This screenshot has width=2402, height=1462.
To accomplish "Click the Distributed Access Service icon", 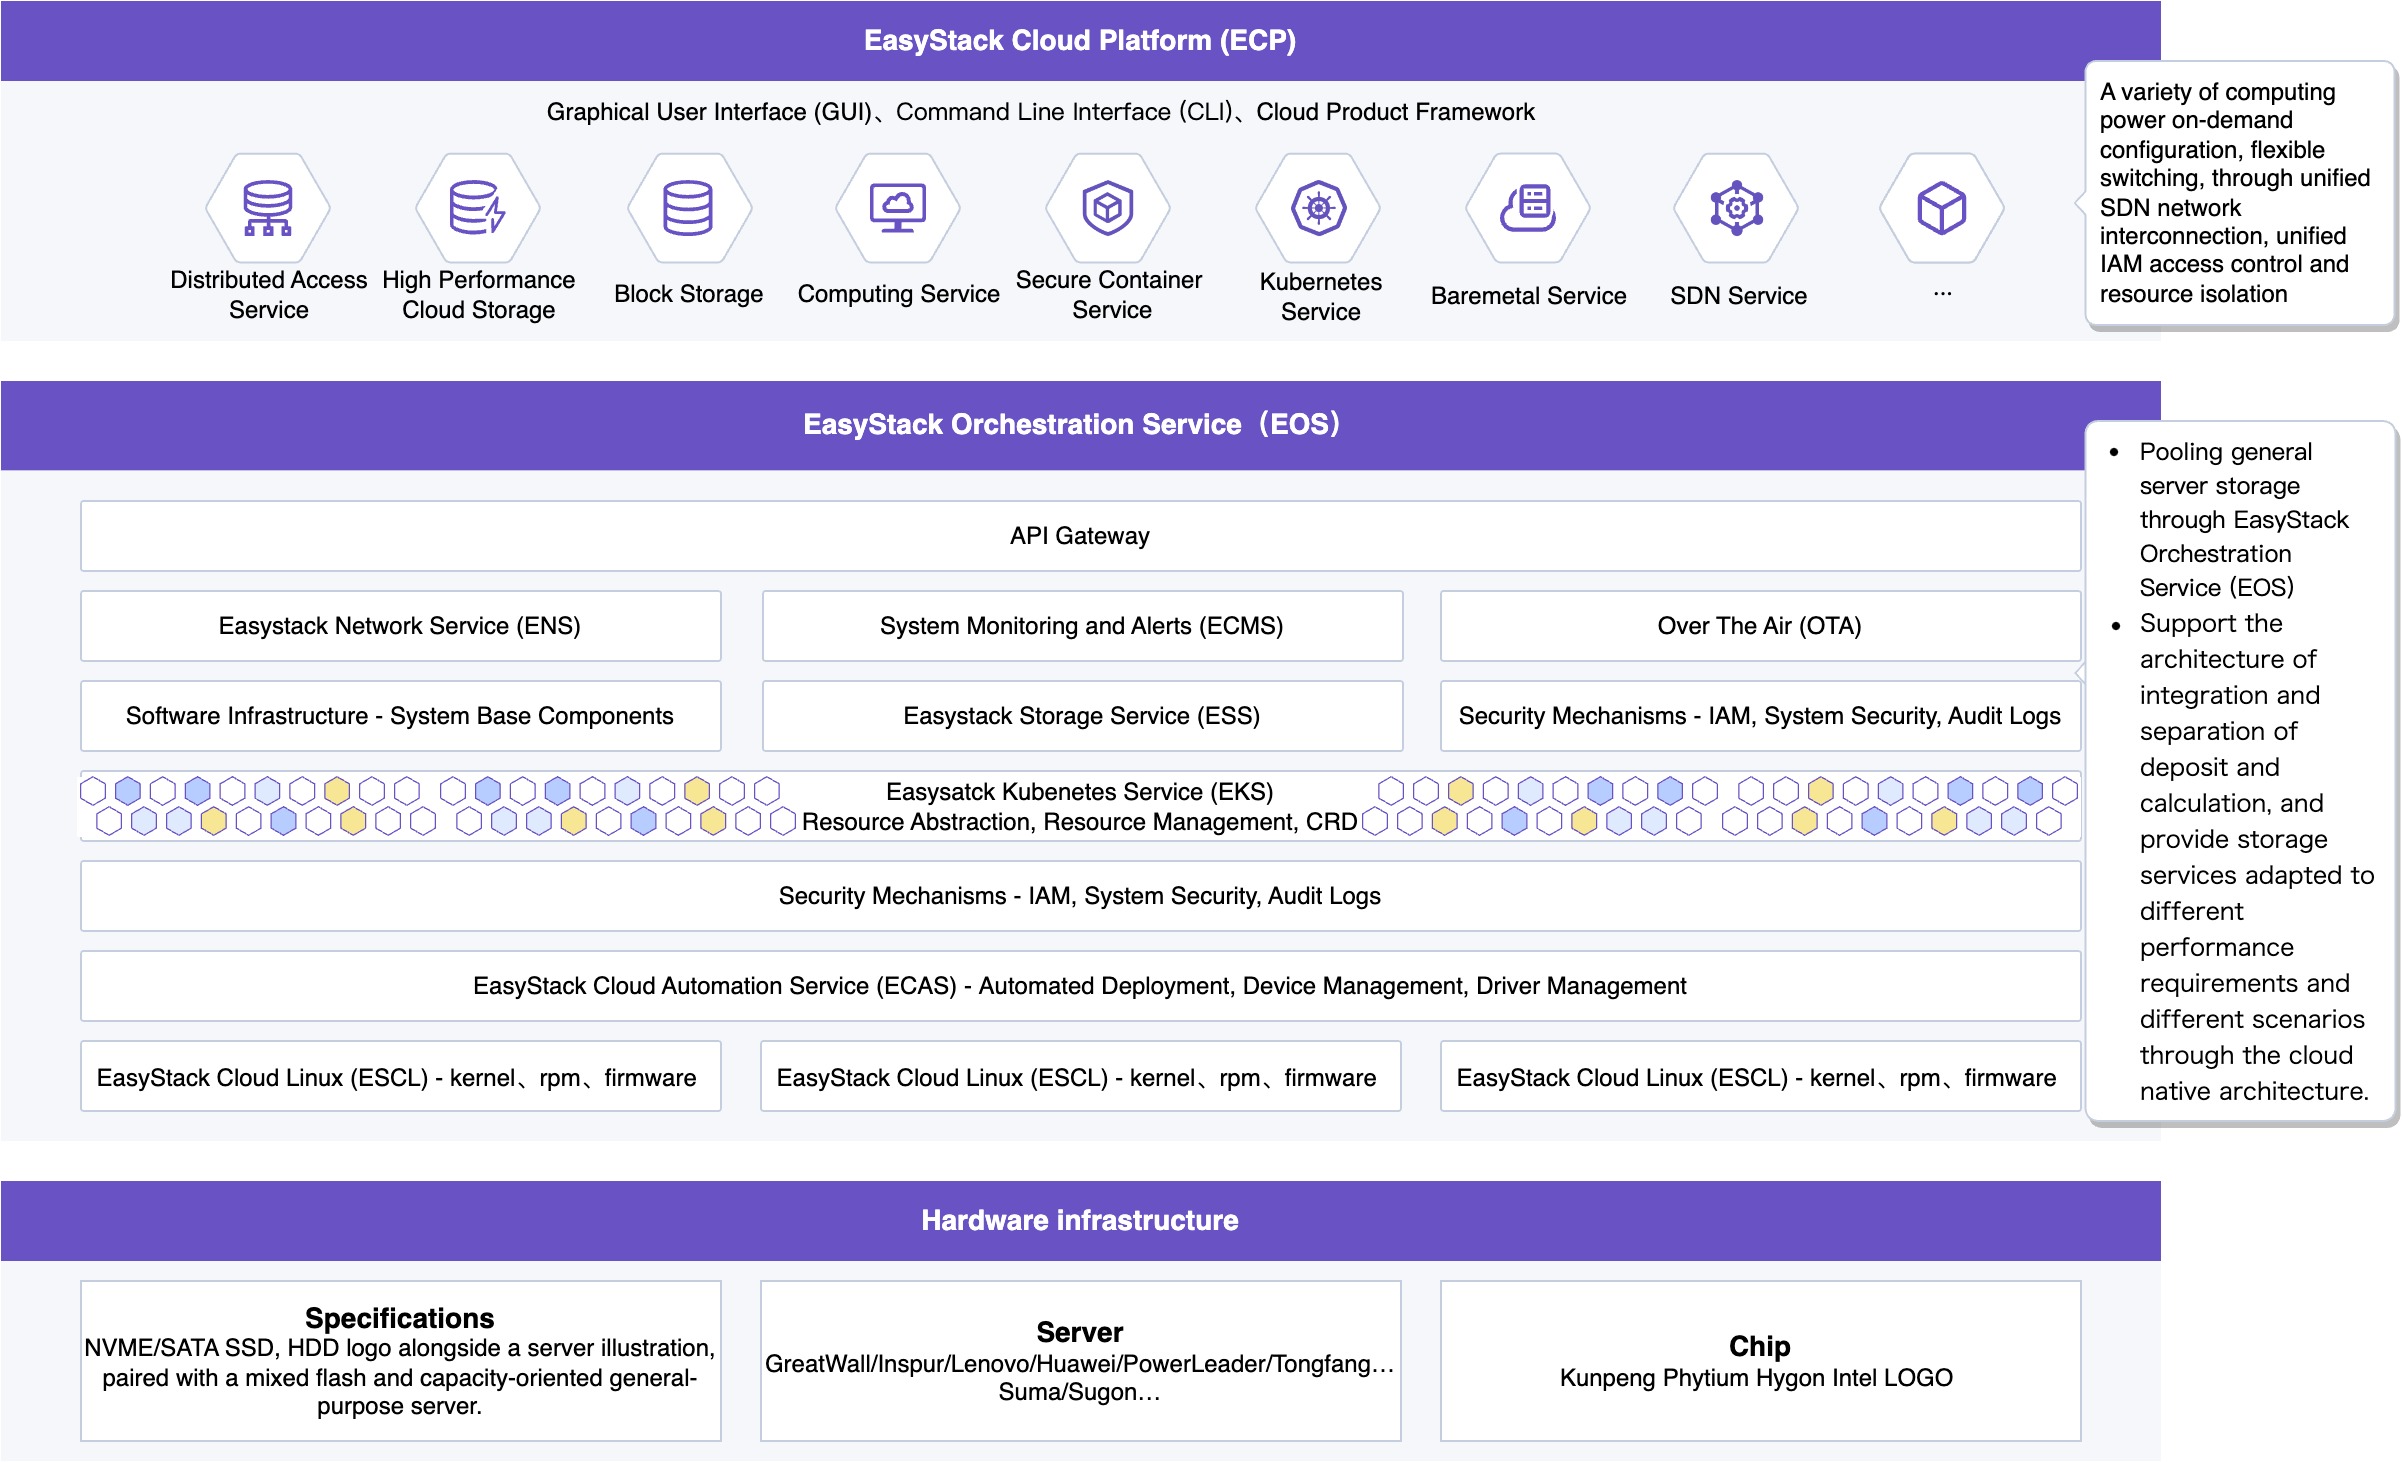I will pos(268,208).
